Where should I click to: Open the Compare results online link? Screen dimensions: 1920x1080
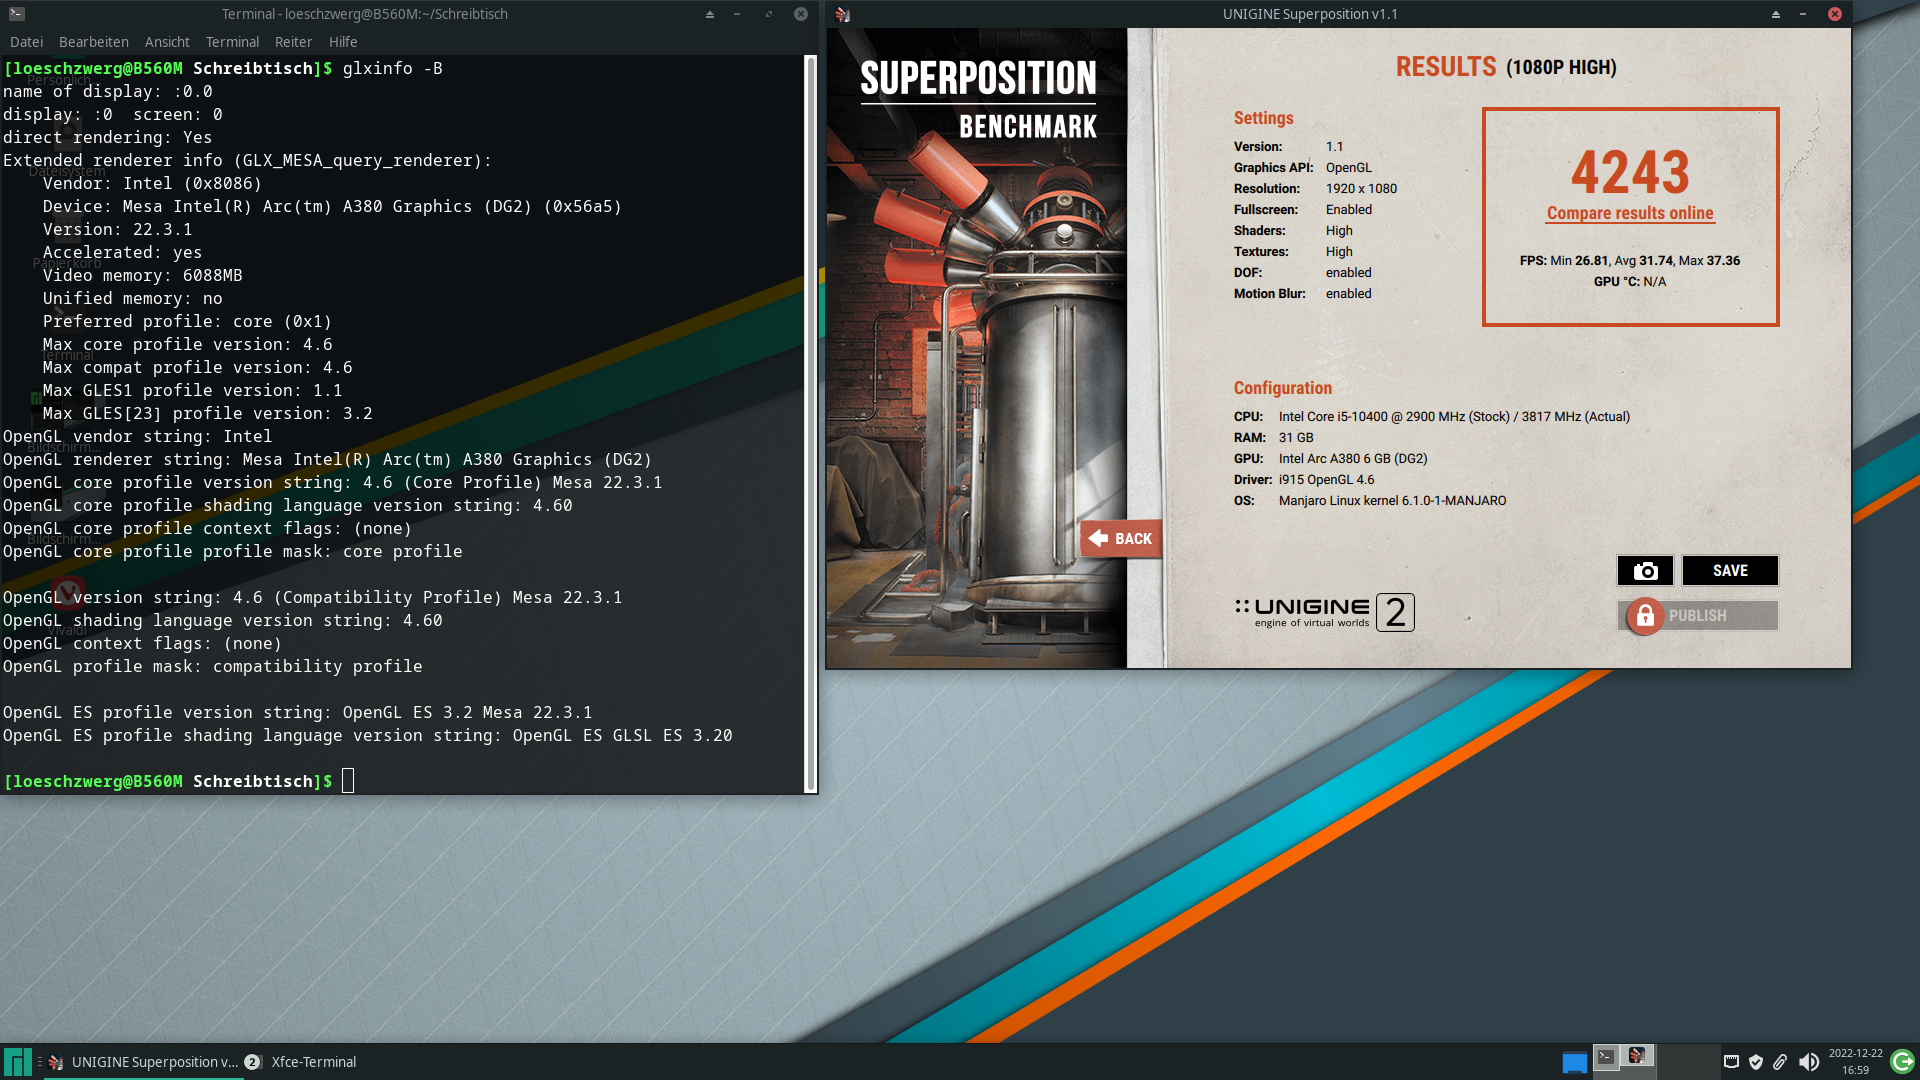pos(1630,213)
